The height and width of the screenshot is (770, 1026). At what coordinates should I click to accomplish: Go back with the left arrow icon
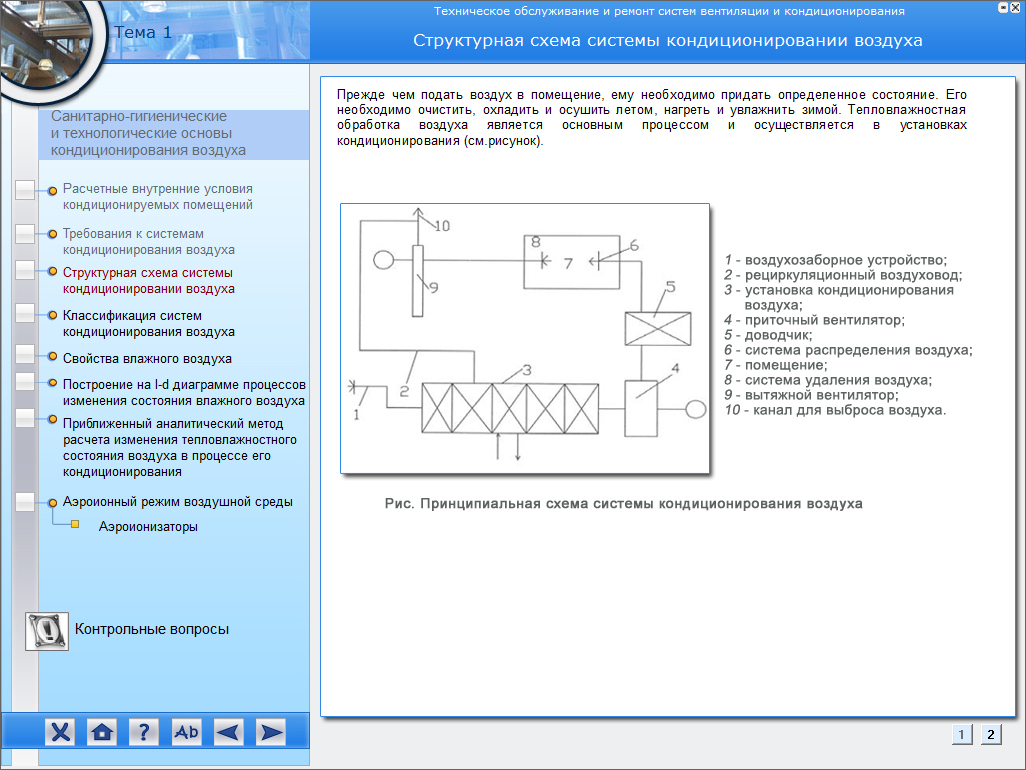point(229,732)
